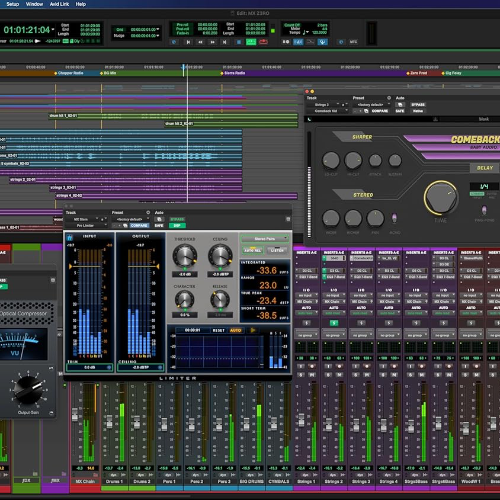500x500 pixels.
Task: Toggle green BYPASS in Pro Limiter header
Action: click(177, 219)
